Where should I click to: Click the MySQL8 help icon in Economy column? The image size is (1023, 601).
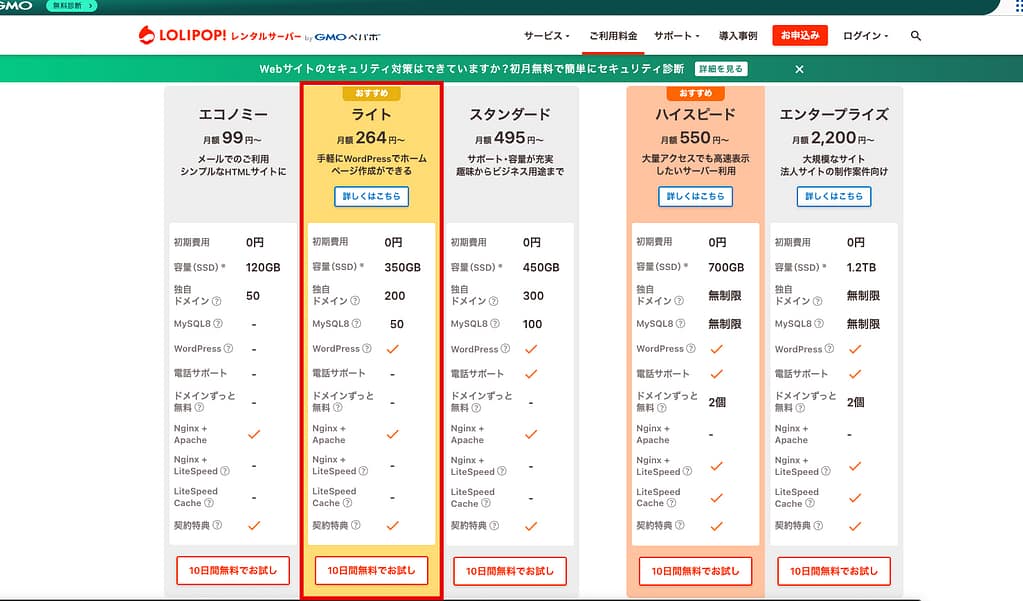(217, 324)
